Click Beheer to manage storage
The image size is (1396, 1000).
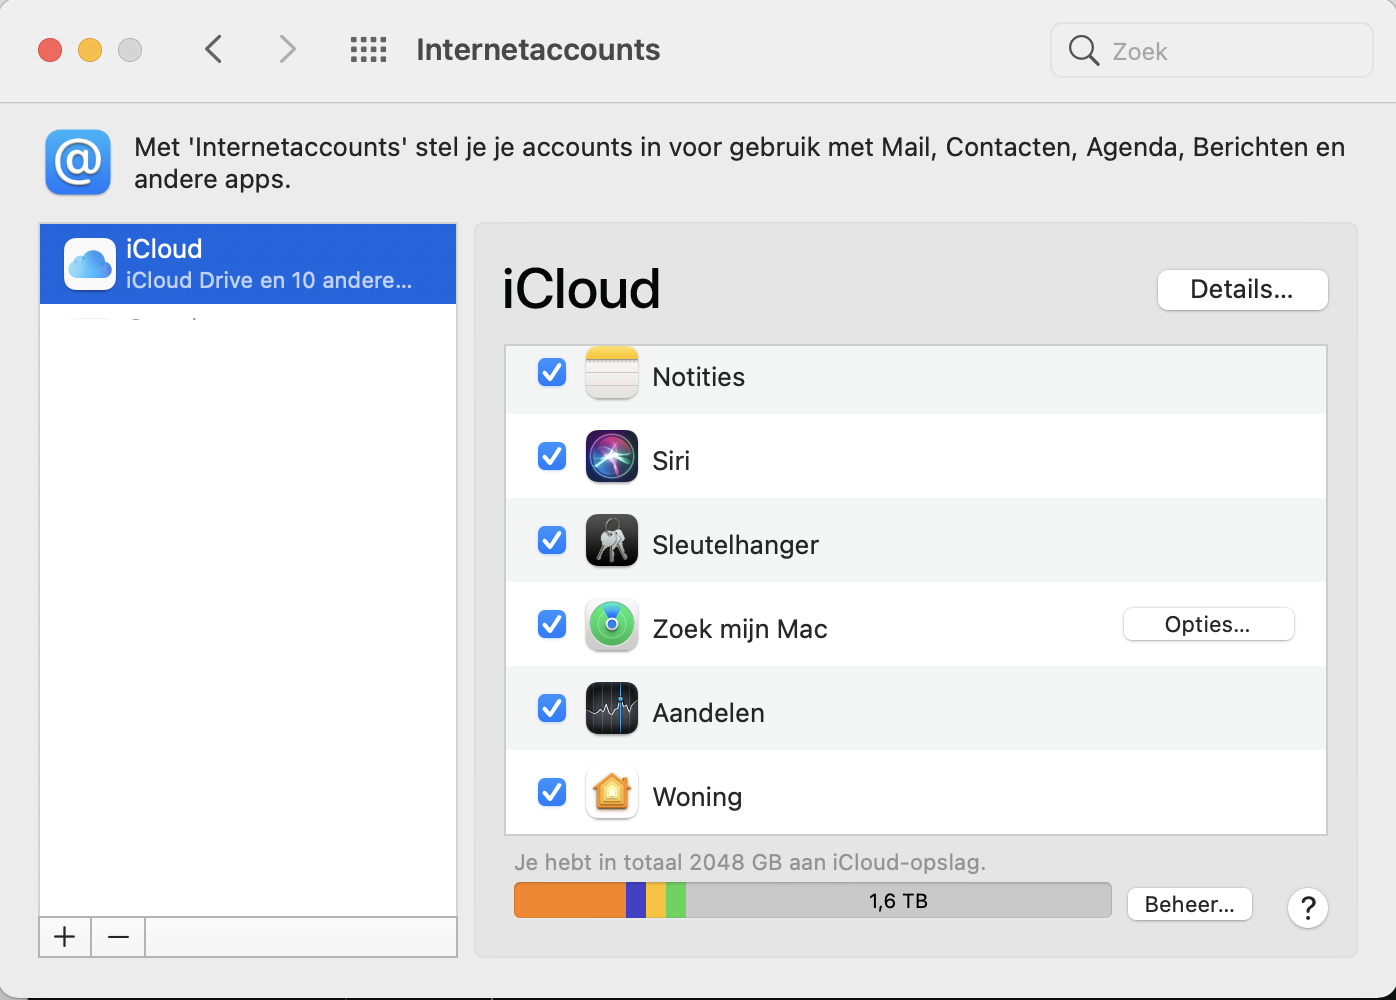click(1189, 904)
